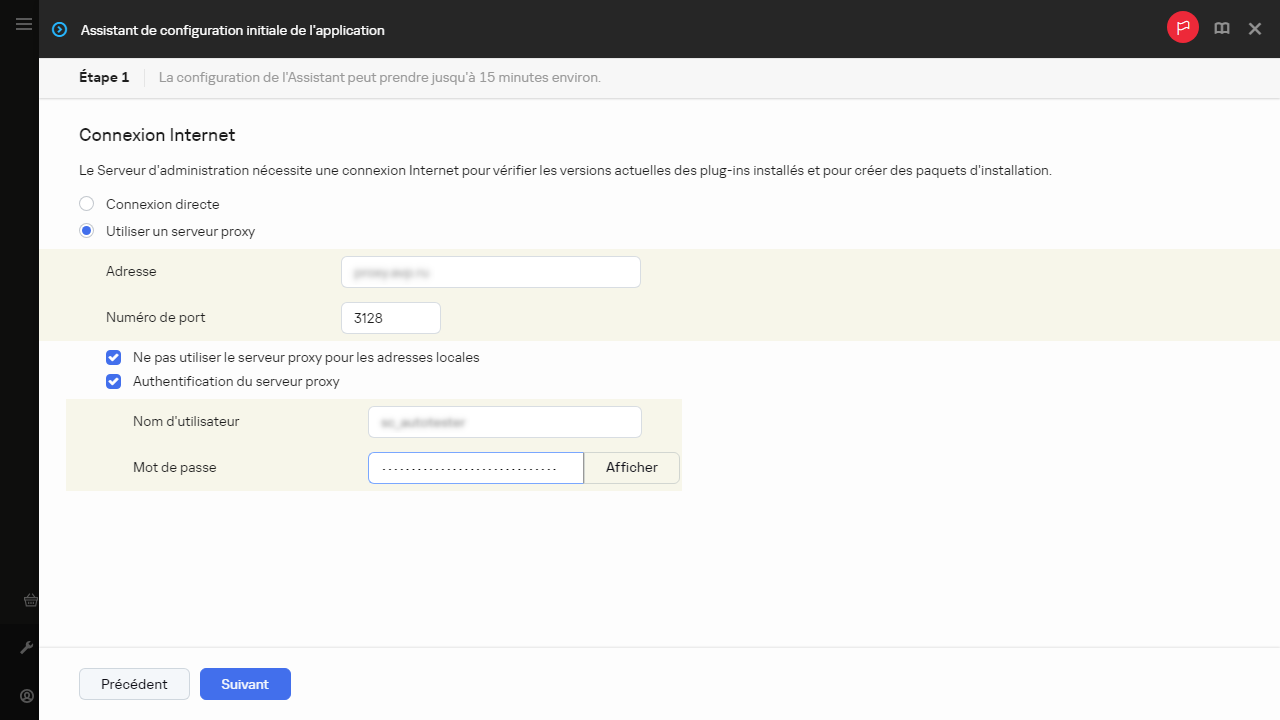The image size is (1280, 720).
Task: Focus the proxy 'Adresse' input field
Action: tap(490, 272)
